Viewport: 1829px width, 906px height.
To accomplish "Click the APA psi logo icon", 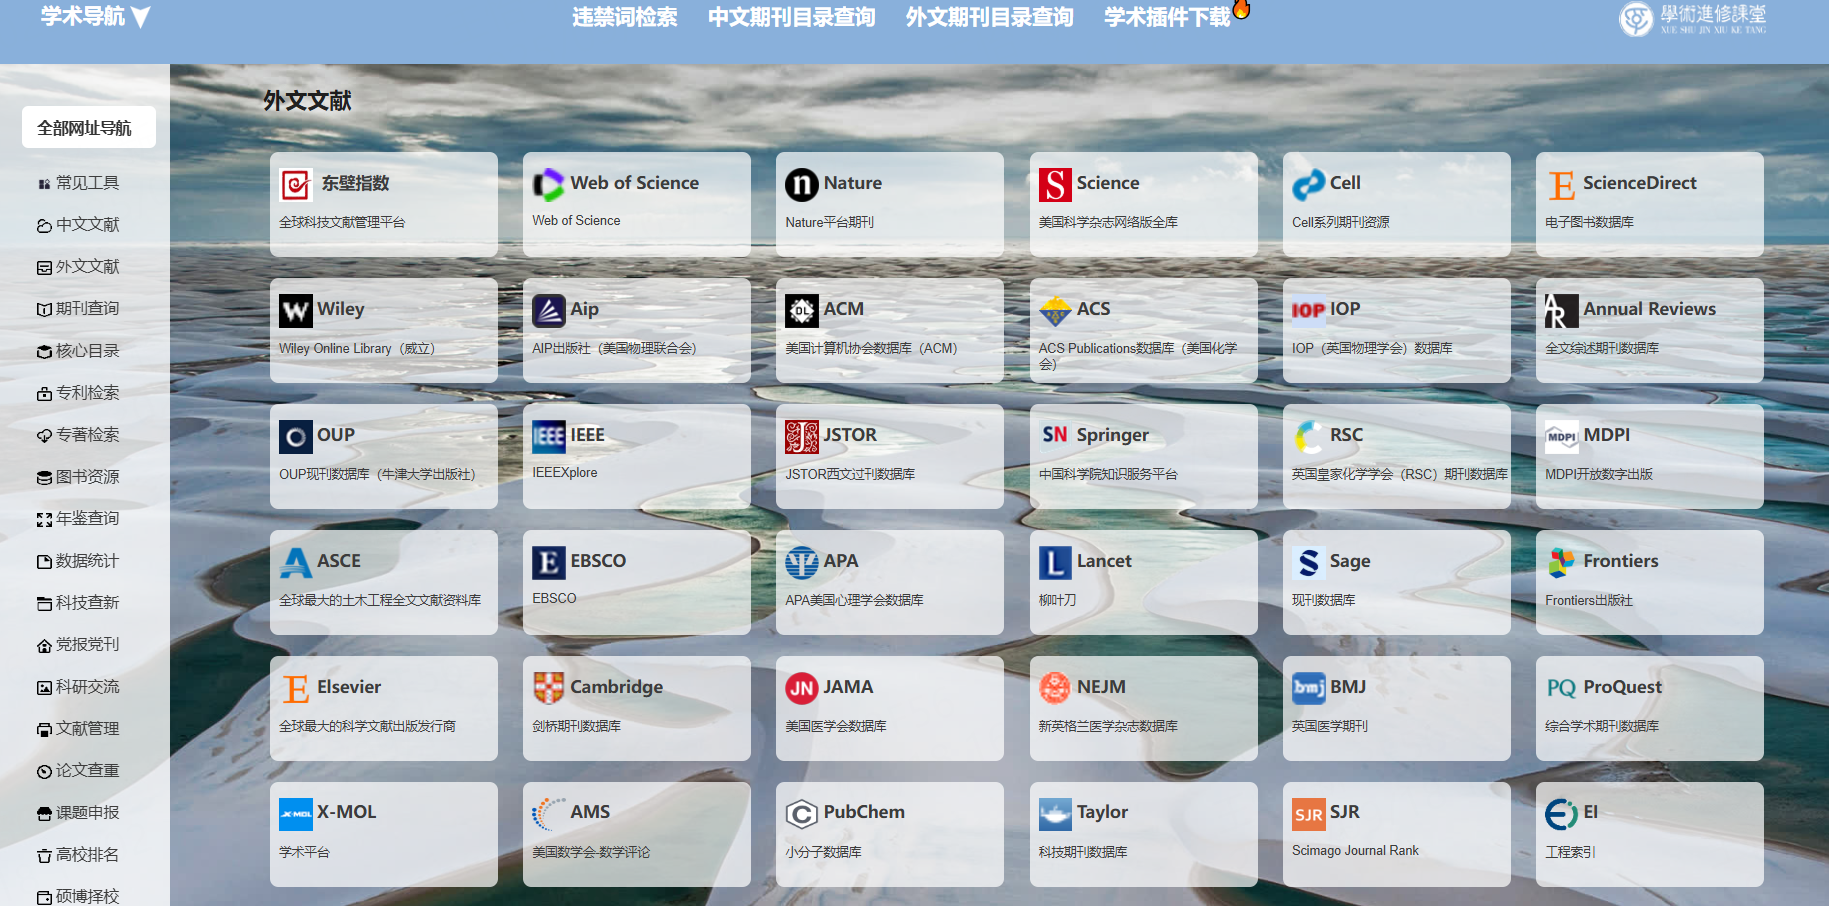I will coord(802,563).
